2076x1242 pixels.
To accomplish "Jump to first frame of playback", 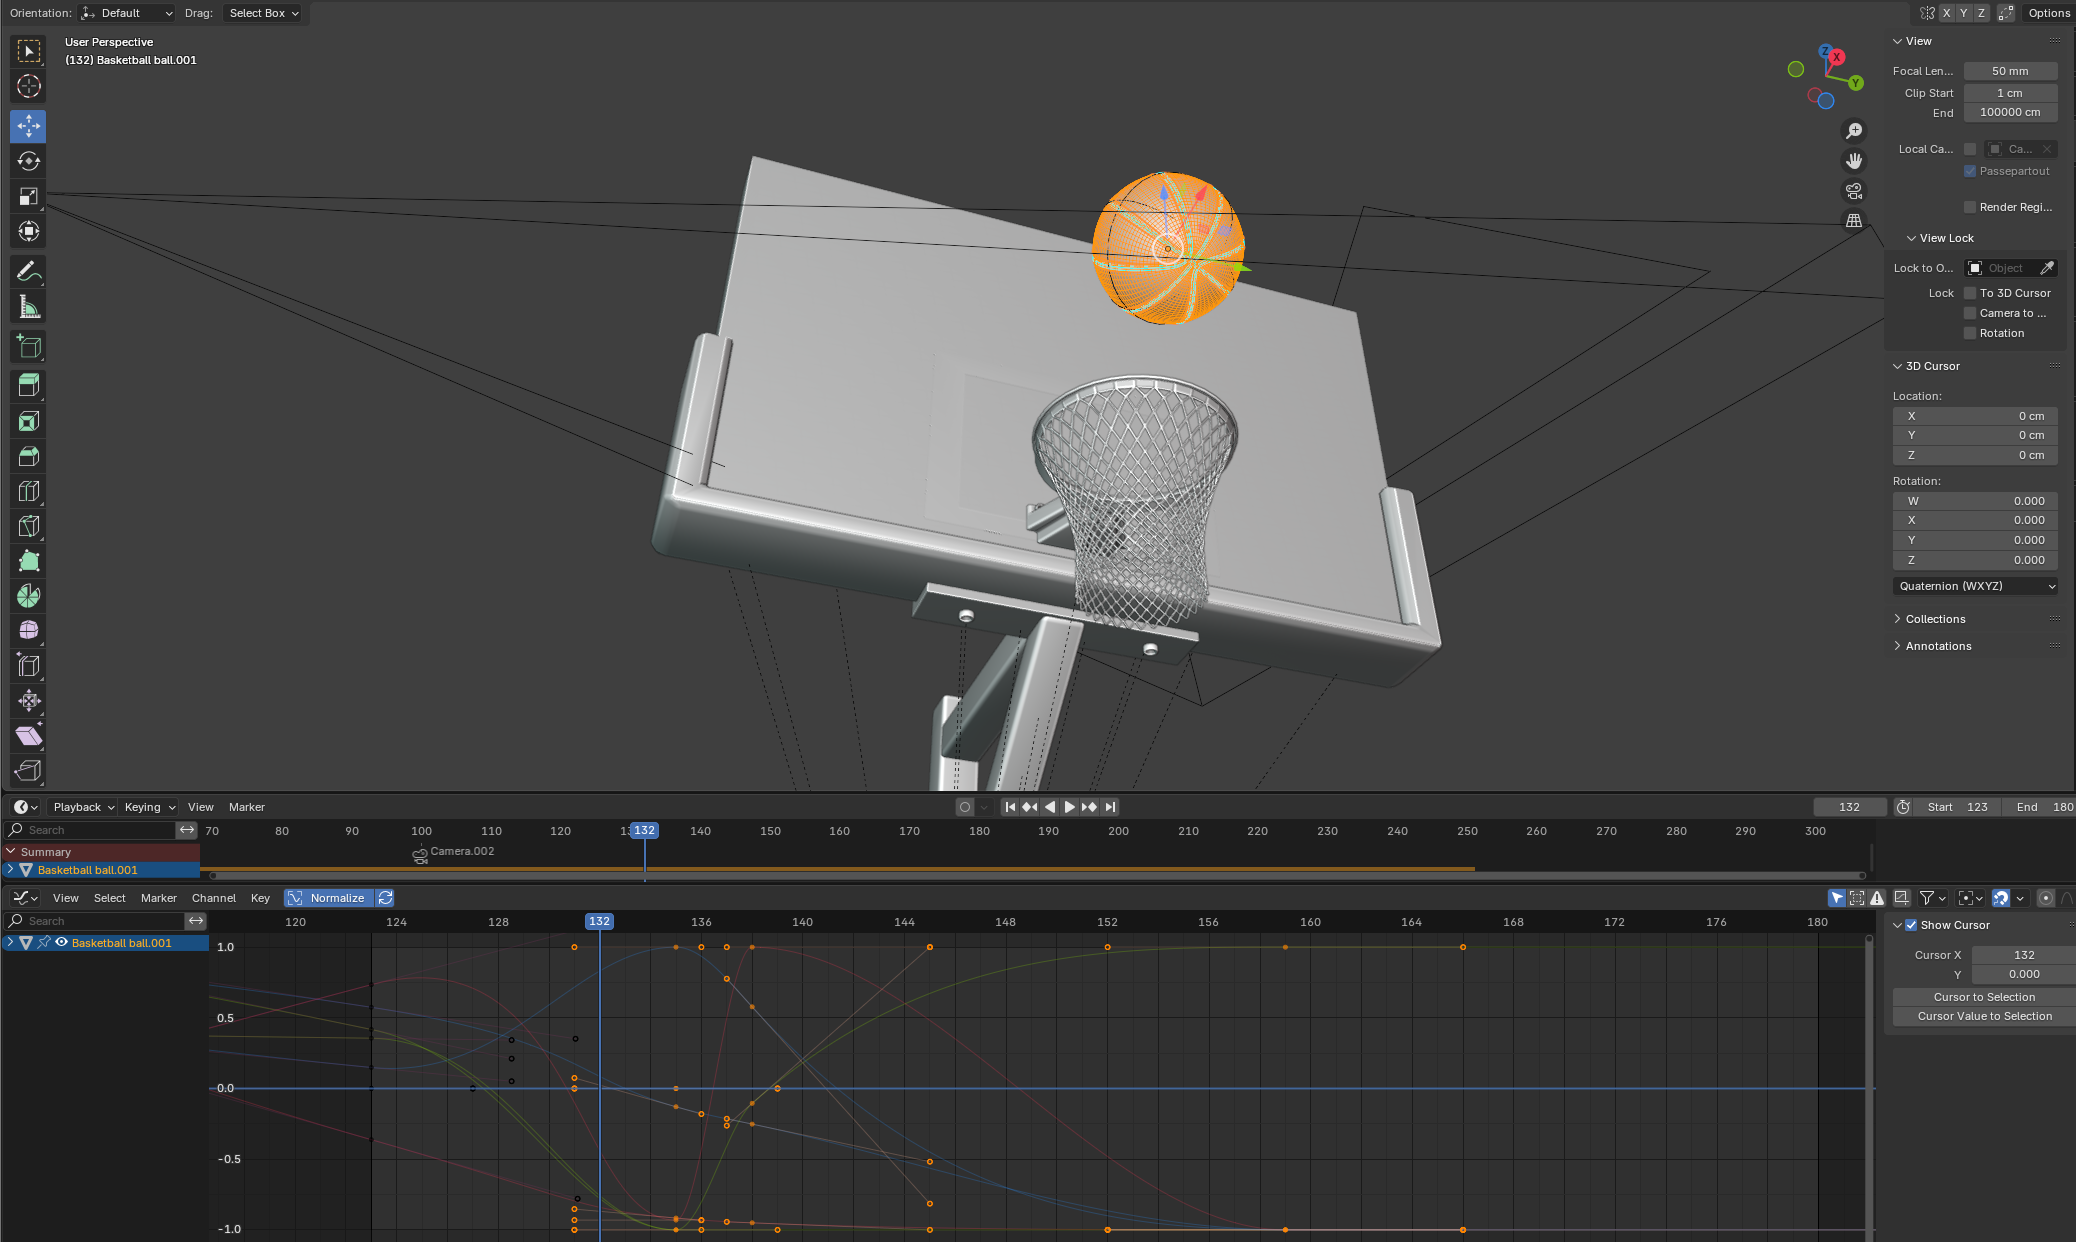I will pos(1010,807).
